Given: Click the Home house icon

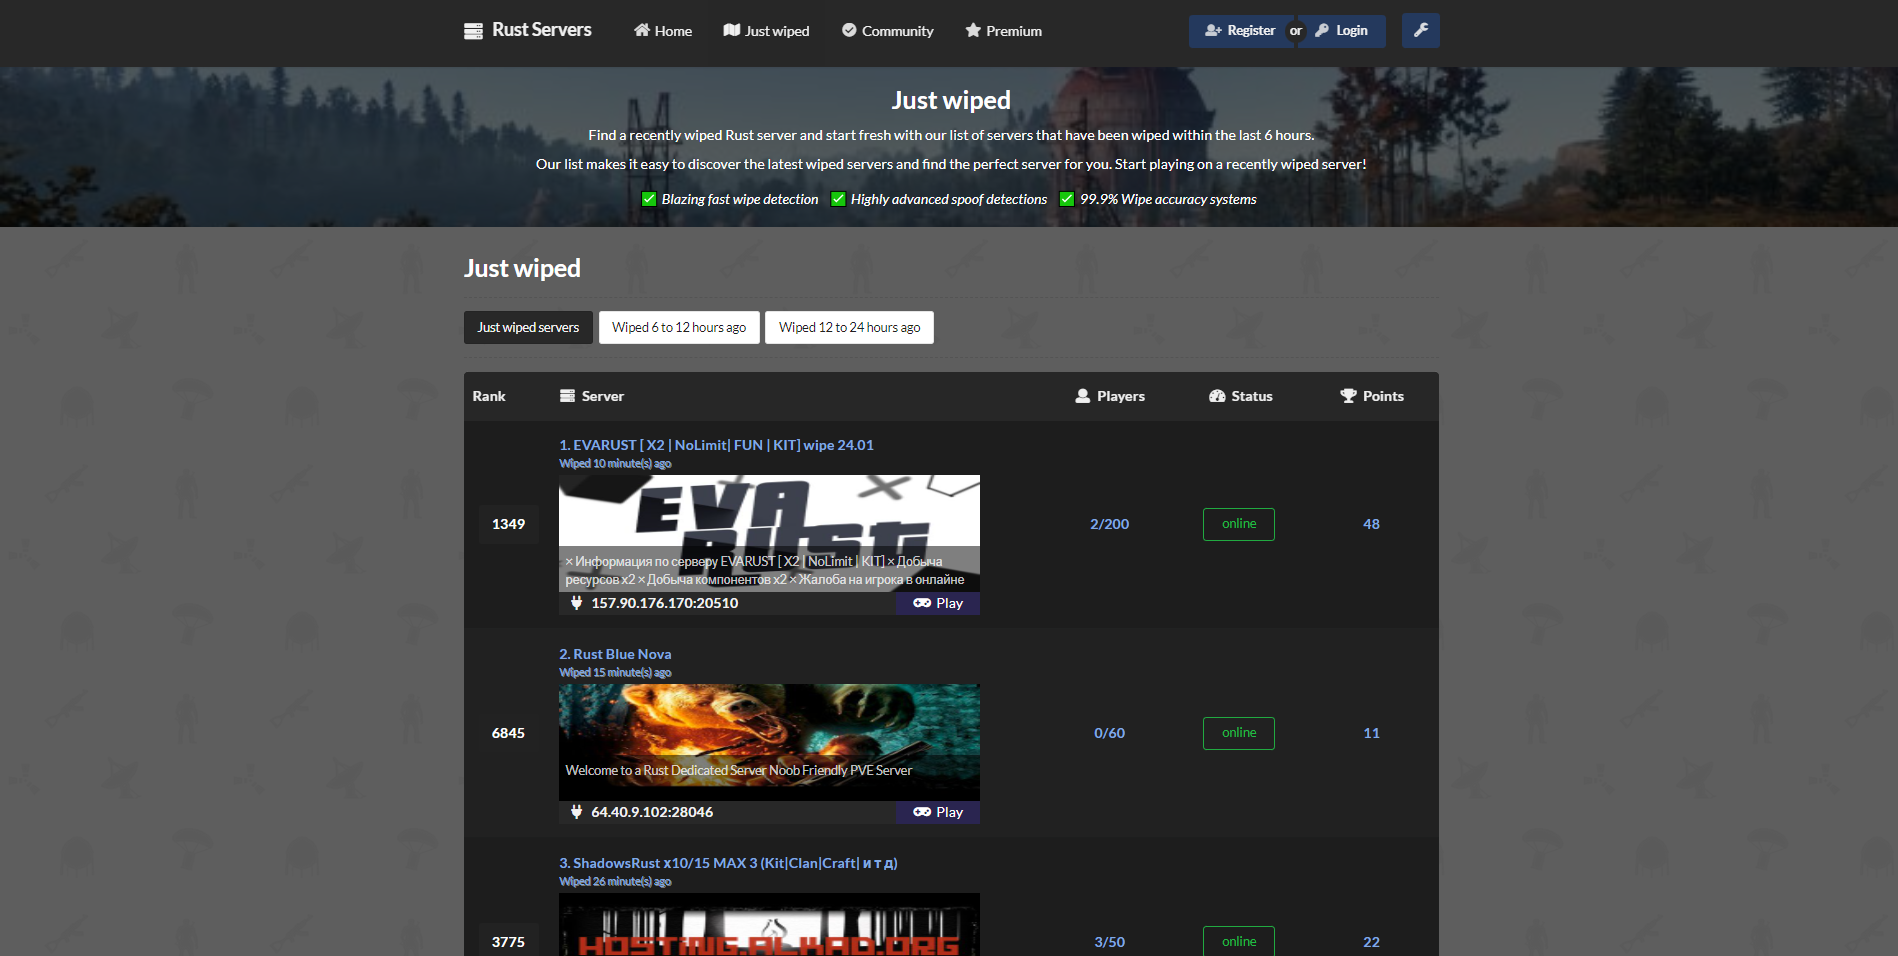Looking at the screenshot, I should [642, 30].
